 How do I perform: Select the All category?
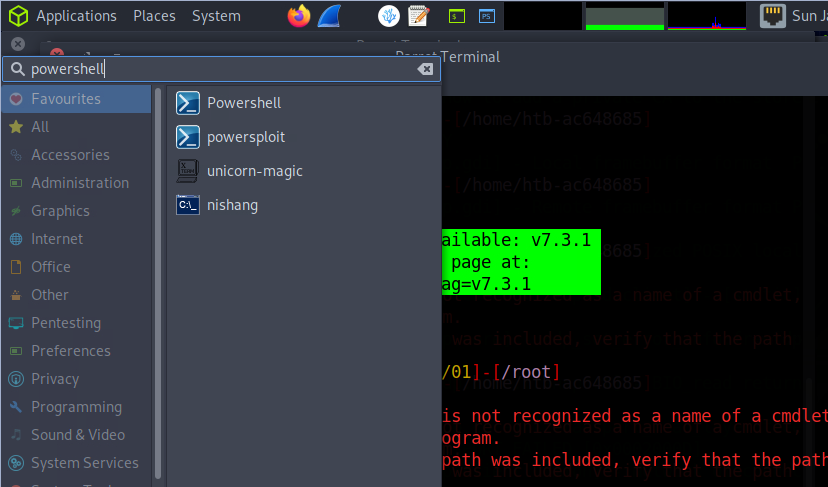pos(77,127)
